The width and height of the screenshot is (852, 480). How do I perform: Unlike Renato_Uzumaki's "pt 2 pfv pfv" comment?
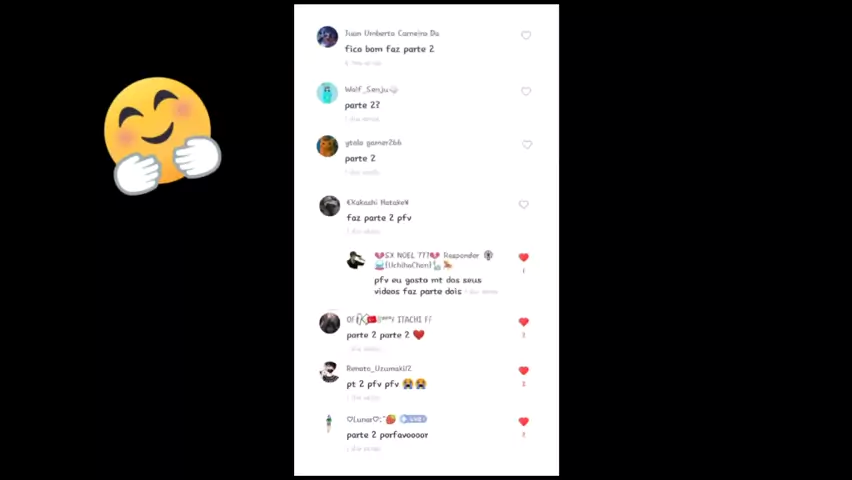click(x=524, y=371)
